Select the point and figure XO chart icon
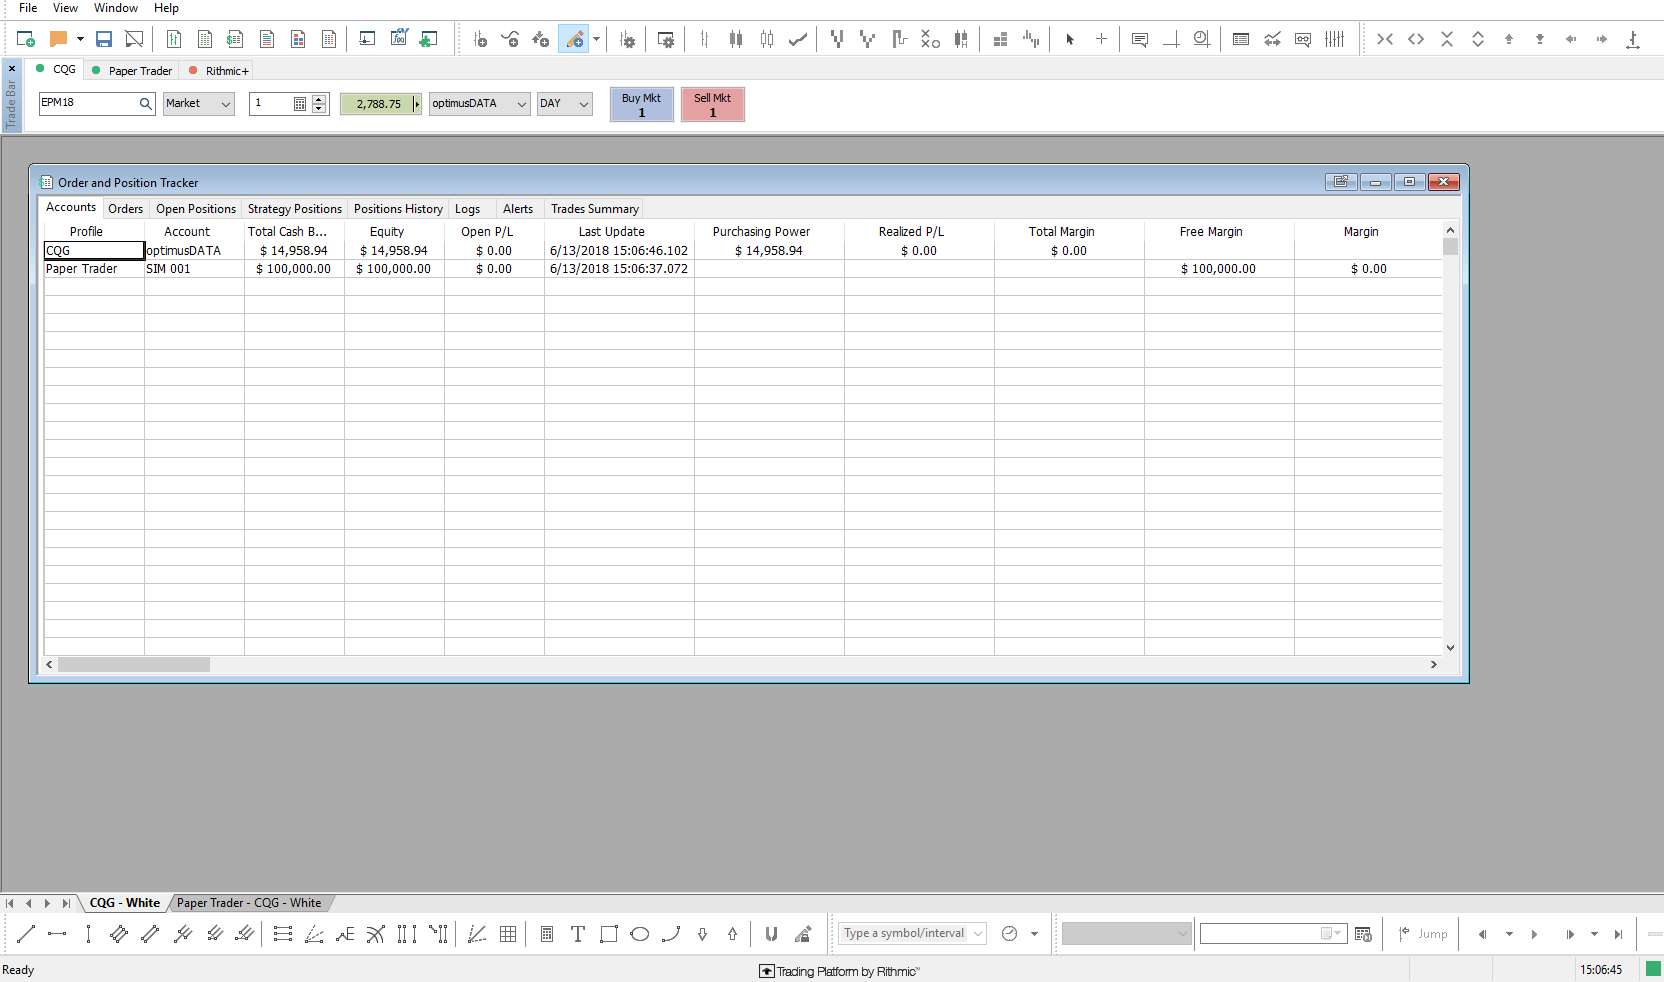This screenshot has height=982, width=1664. [930, 39]
